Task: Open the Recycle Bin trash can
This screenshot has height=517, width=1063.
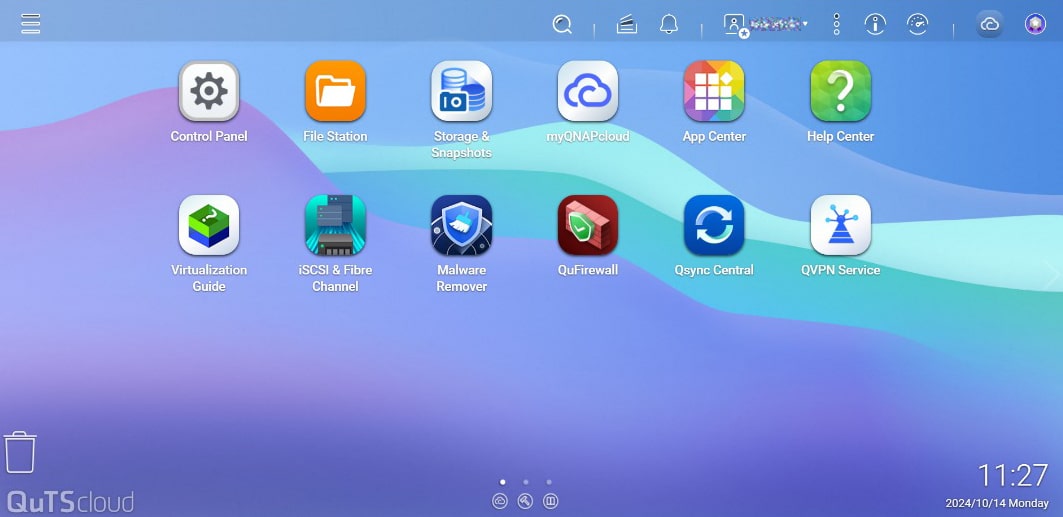Action: coord(20,452)
